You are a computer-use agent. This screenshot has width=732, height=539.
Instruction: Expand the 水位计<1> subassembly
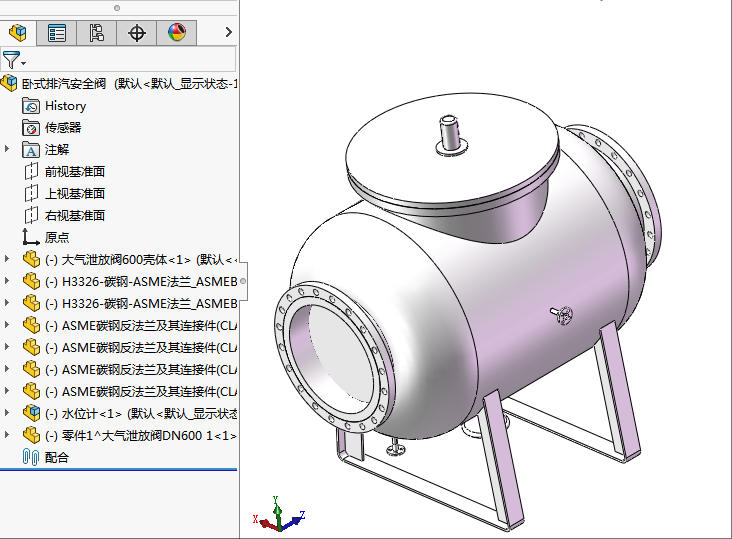point(7,412)
